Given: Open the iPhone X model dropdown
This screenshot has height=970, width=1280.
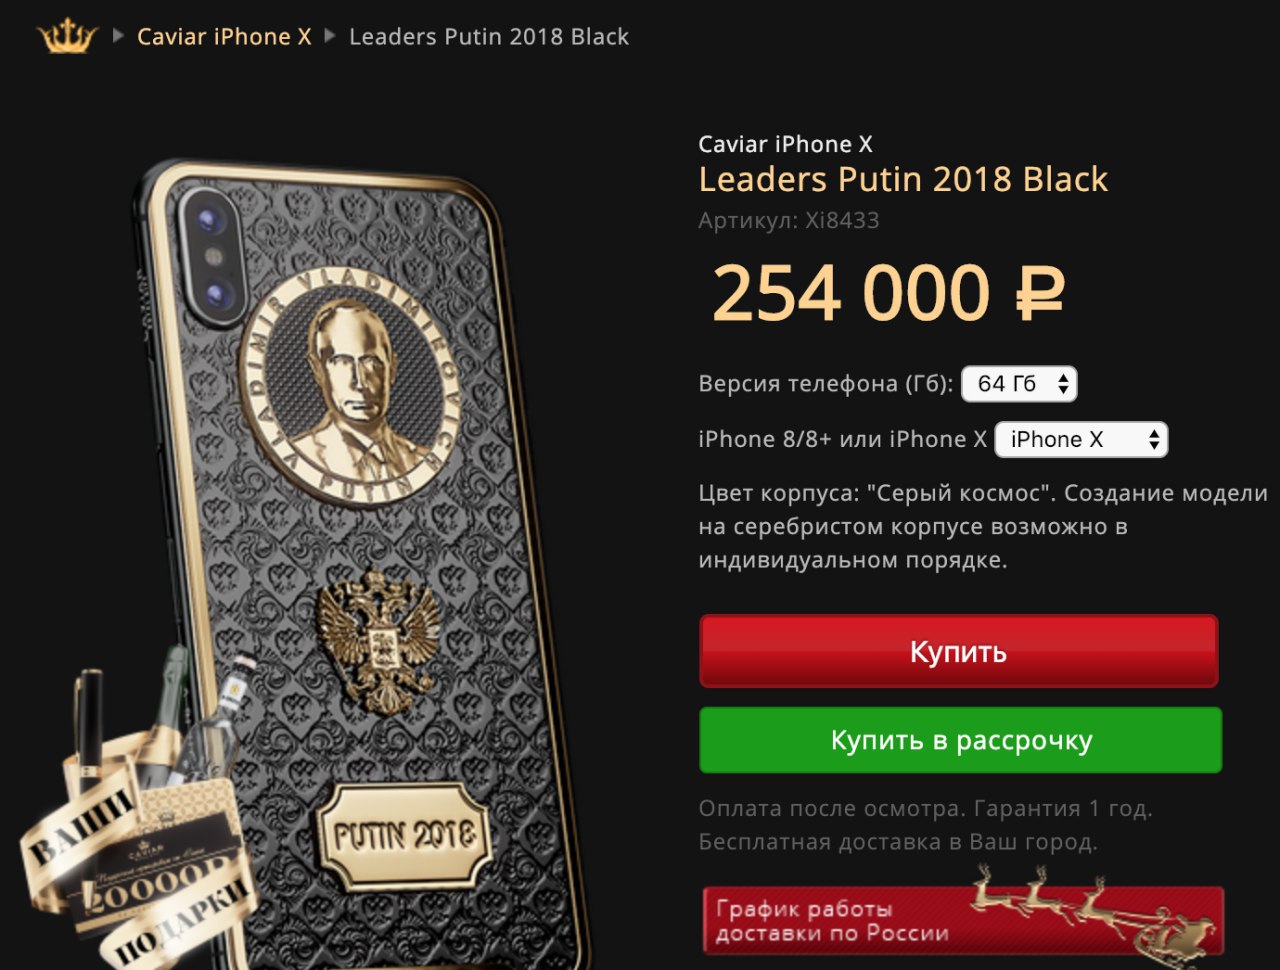Looking at the screenshot, I should pyautogui.click(x=1081, y=440).
